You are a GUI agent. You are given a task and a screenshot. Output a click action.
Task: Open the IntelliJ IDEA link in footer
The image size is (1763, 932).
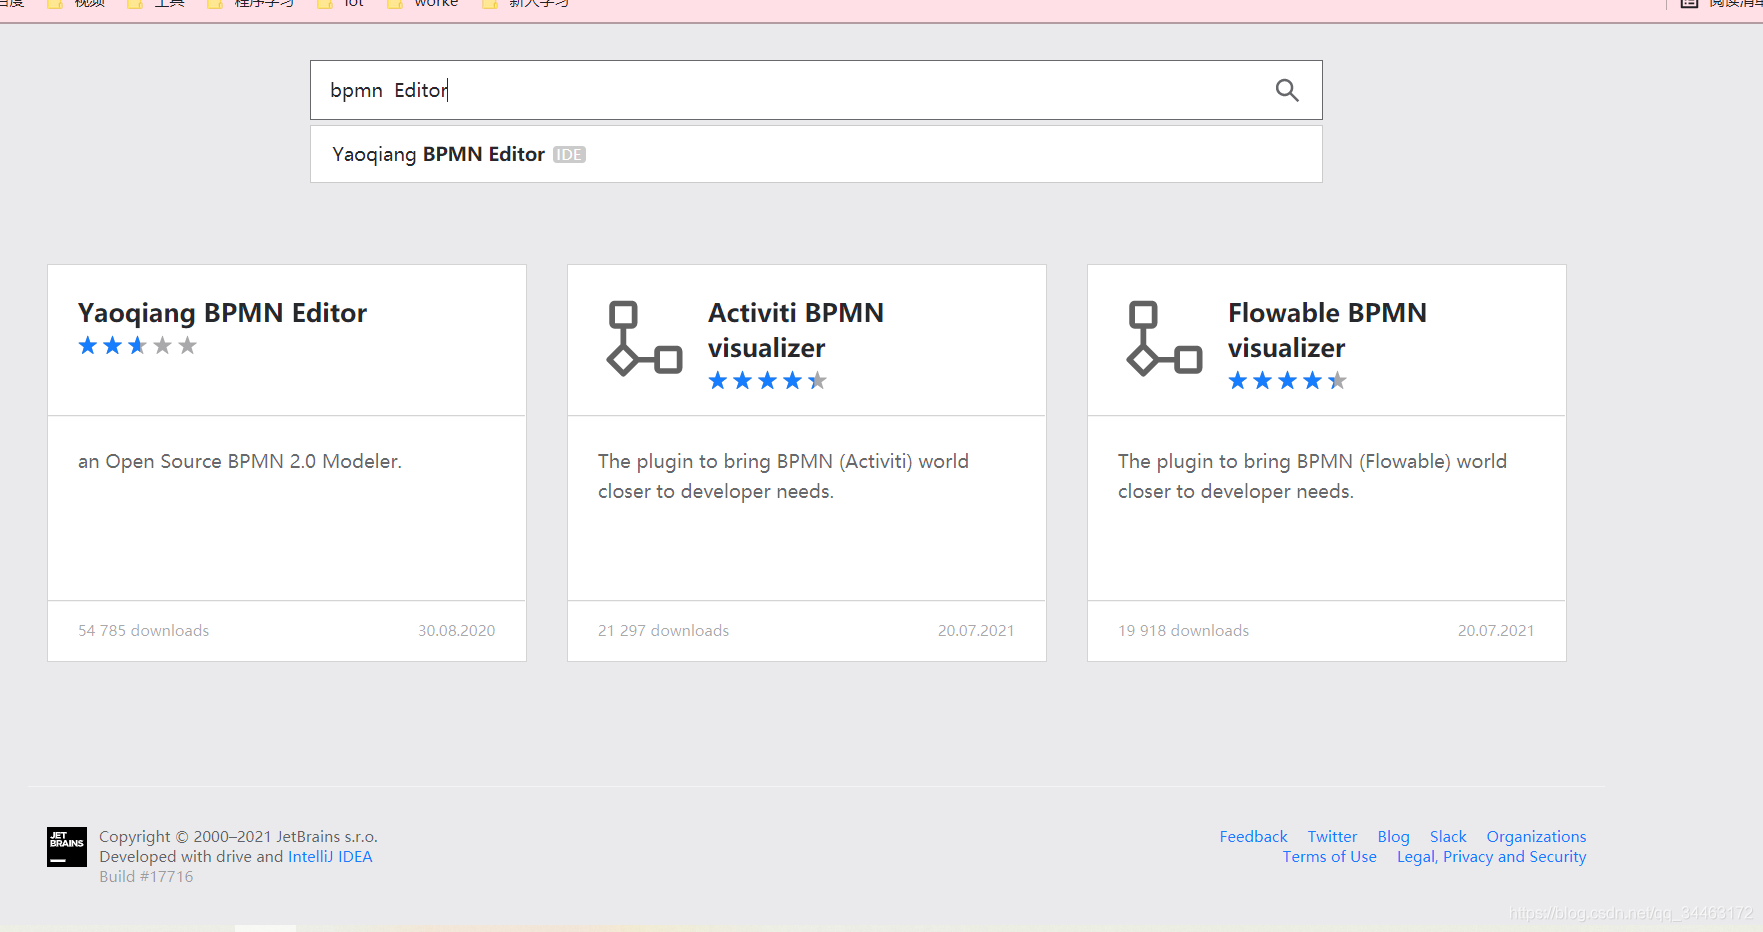pyautogui.click(x=330, y=857)
